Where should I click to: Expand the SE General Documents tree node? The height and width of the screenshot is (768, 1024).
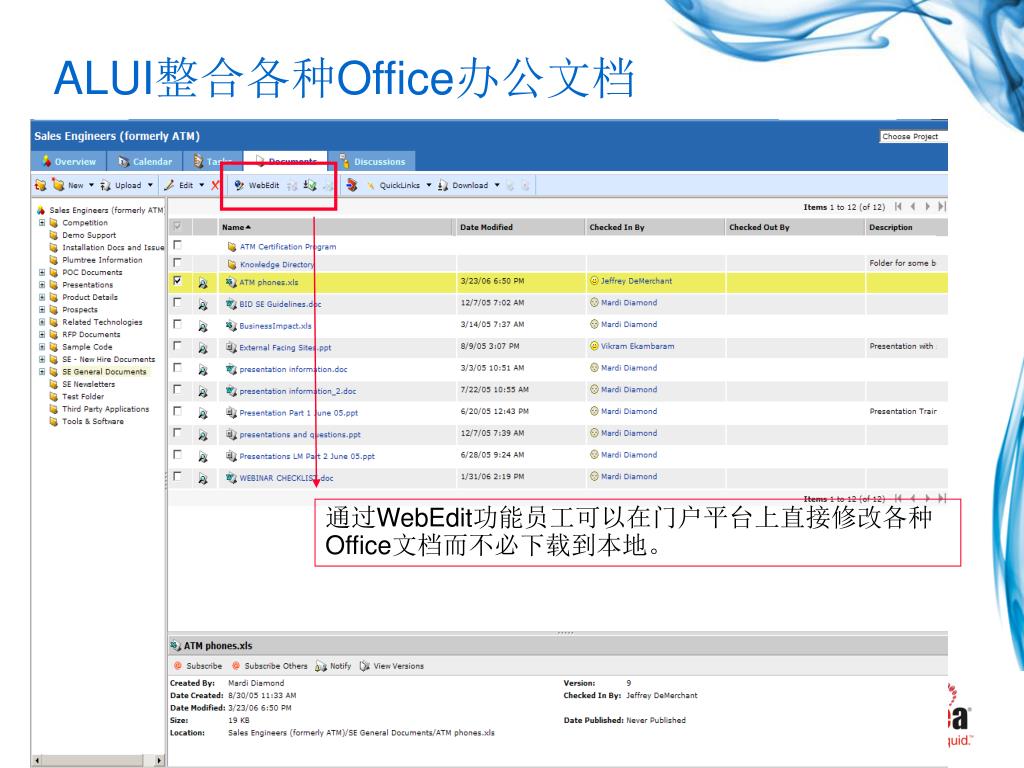(42, 372)
